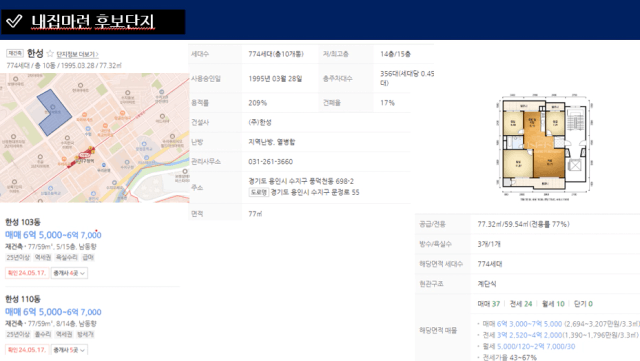This screenshot has width=640, height=361.
Task: Click the 매매 price of the 110동 listing
Action: point(53,312)
